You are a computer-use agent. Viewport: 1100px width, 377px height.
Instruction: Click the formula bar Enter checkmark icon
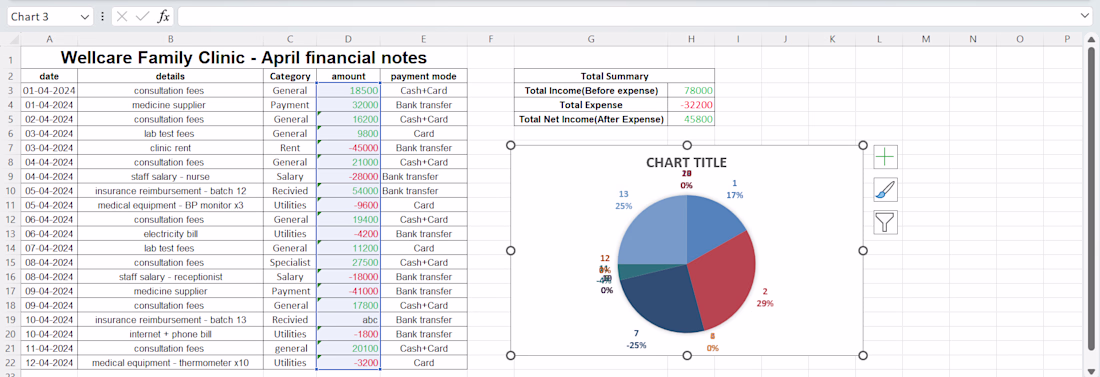click(x=142, y=16)
